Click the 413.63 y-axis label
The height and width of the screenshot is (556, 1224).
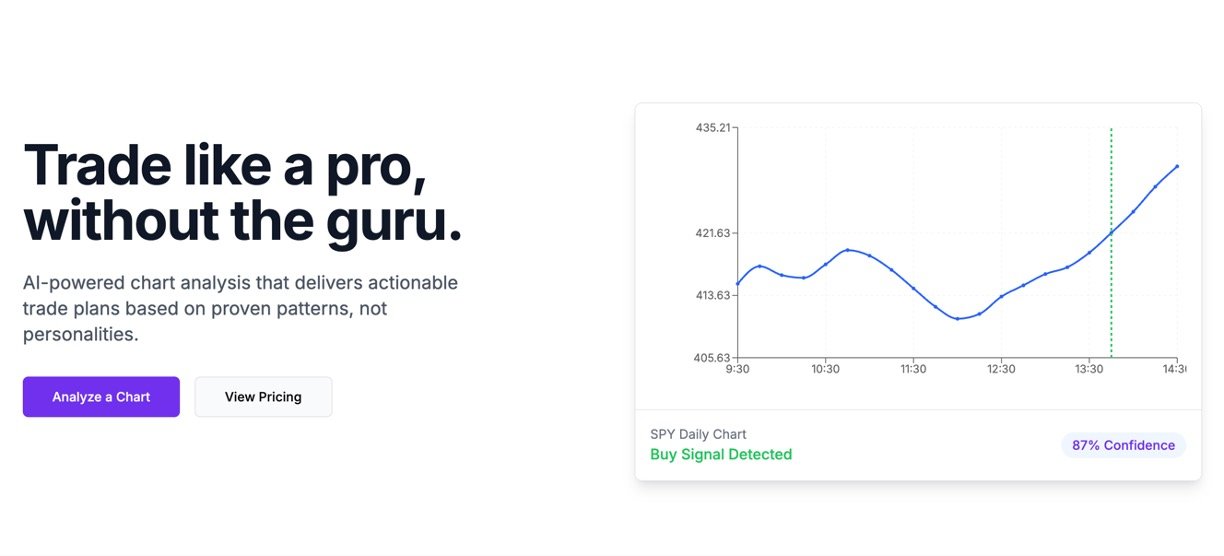coord(712,295)
